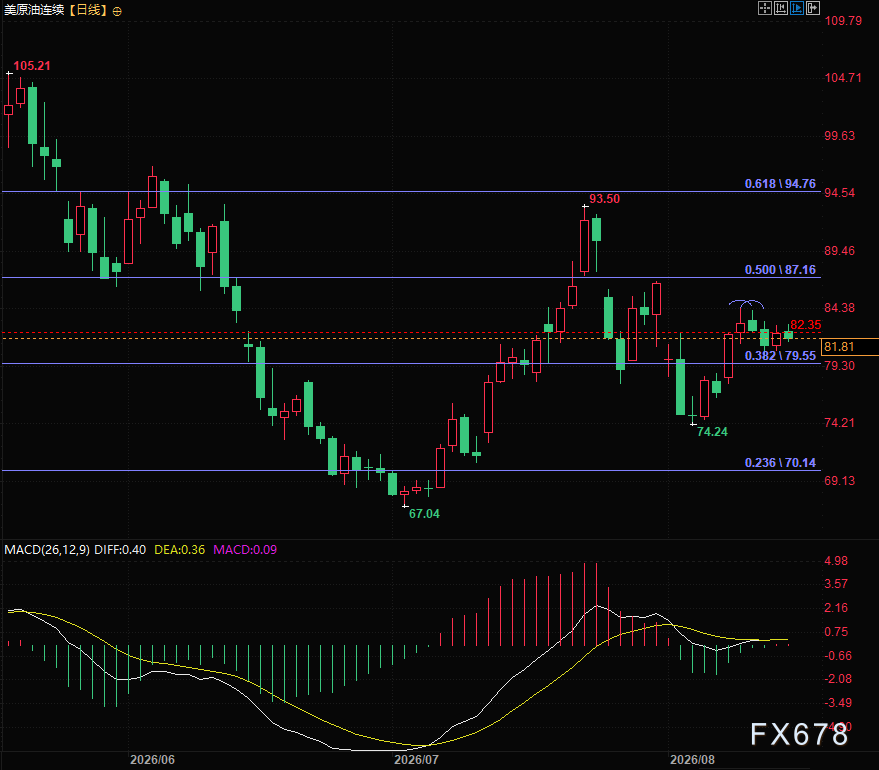Click the 105.21 high price marker

32,66
